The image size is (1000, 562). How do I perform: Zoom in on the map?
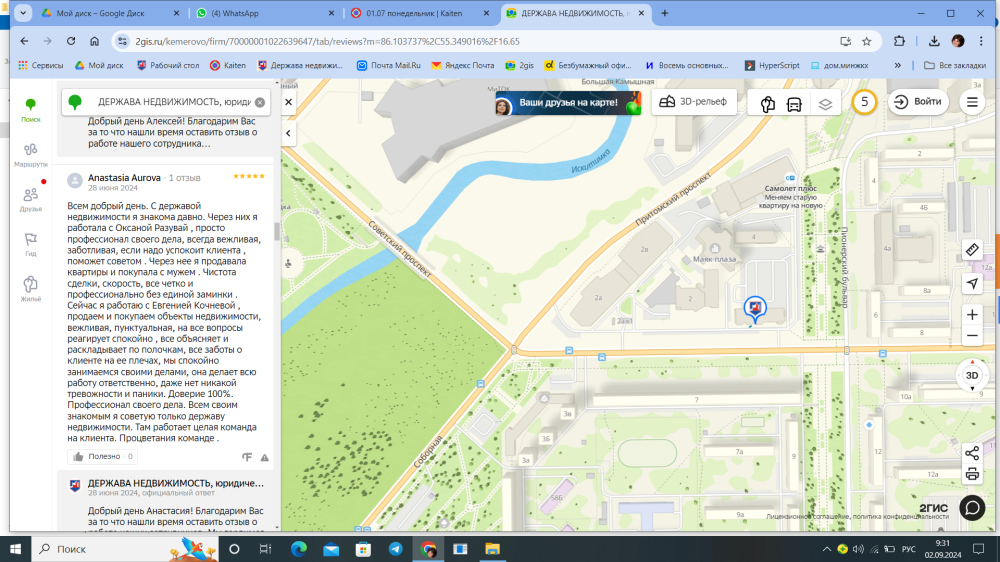(x=972, y=314)
